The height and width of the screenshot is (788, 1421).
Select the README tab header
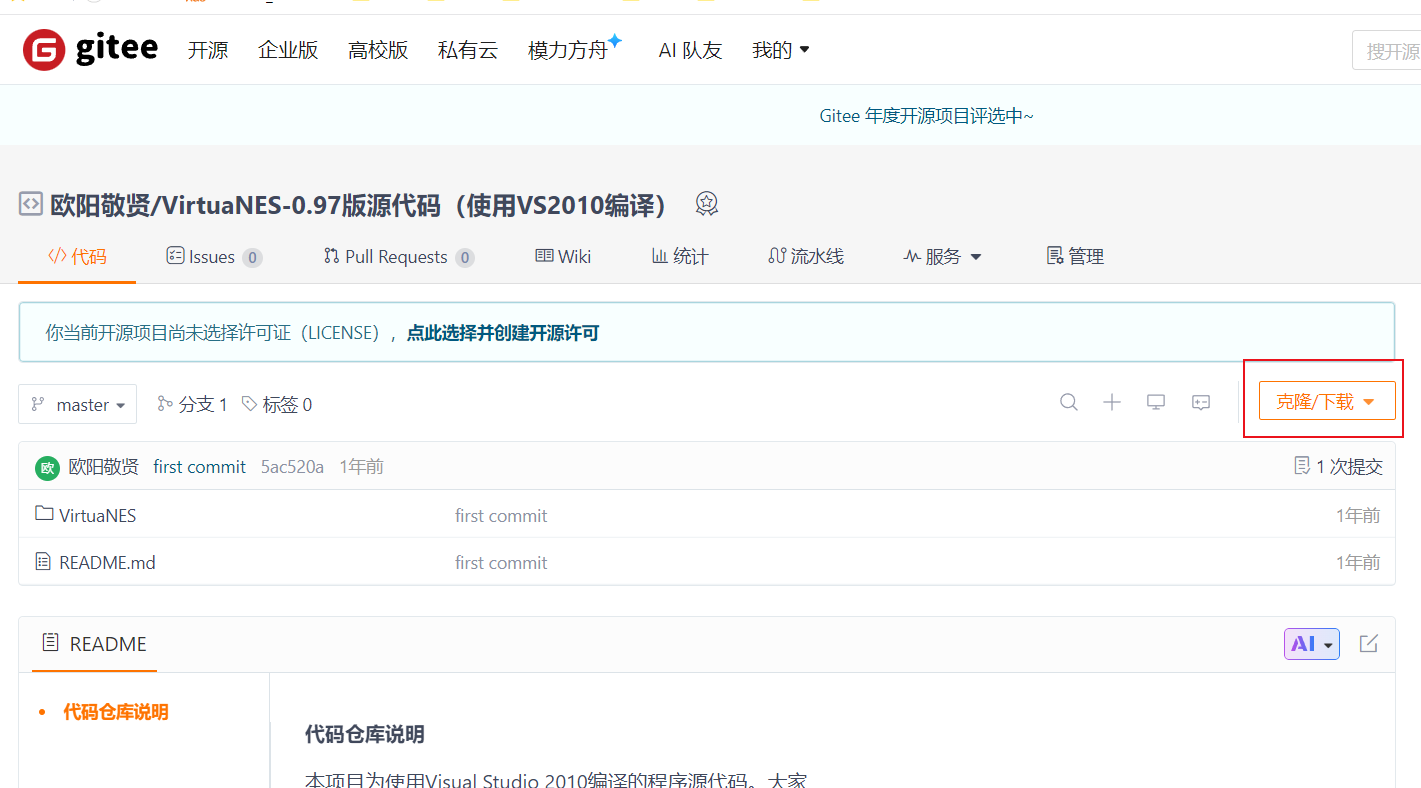pyautogui.click(x=94, y=644)
